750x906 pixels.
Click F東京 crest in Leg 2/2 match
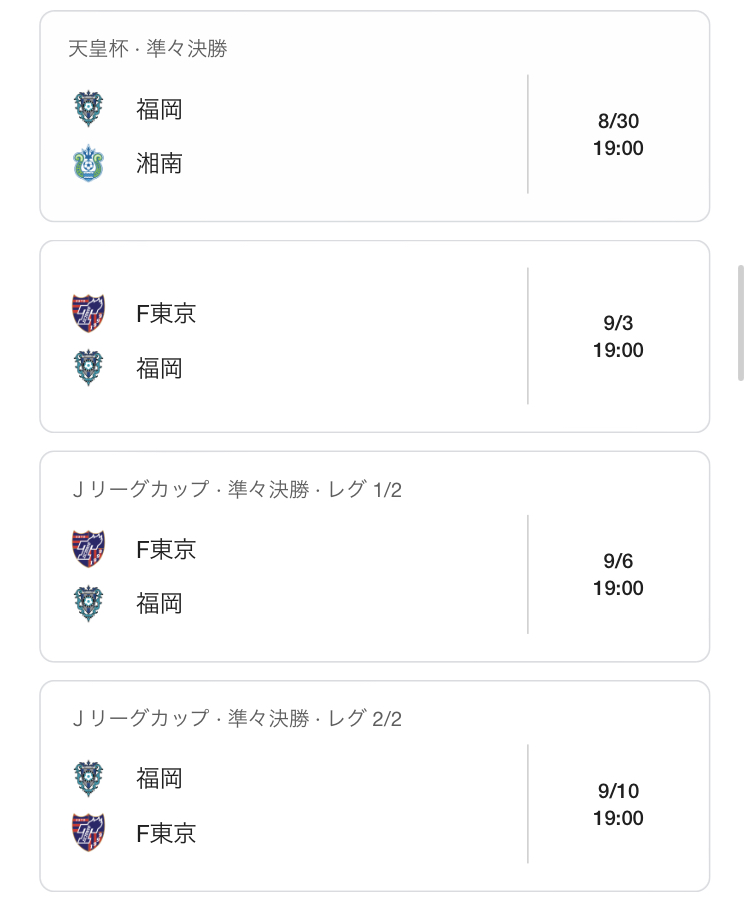[88, 833]
